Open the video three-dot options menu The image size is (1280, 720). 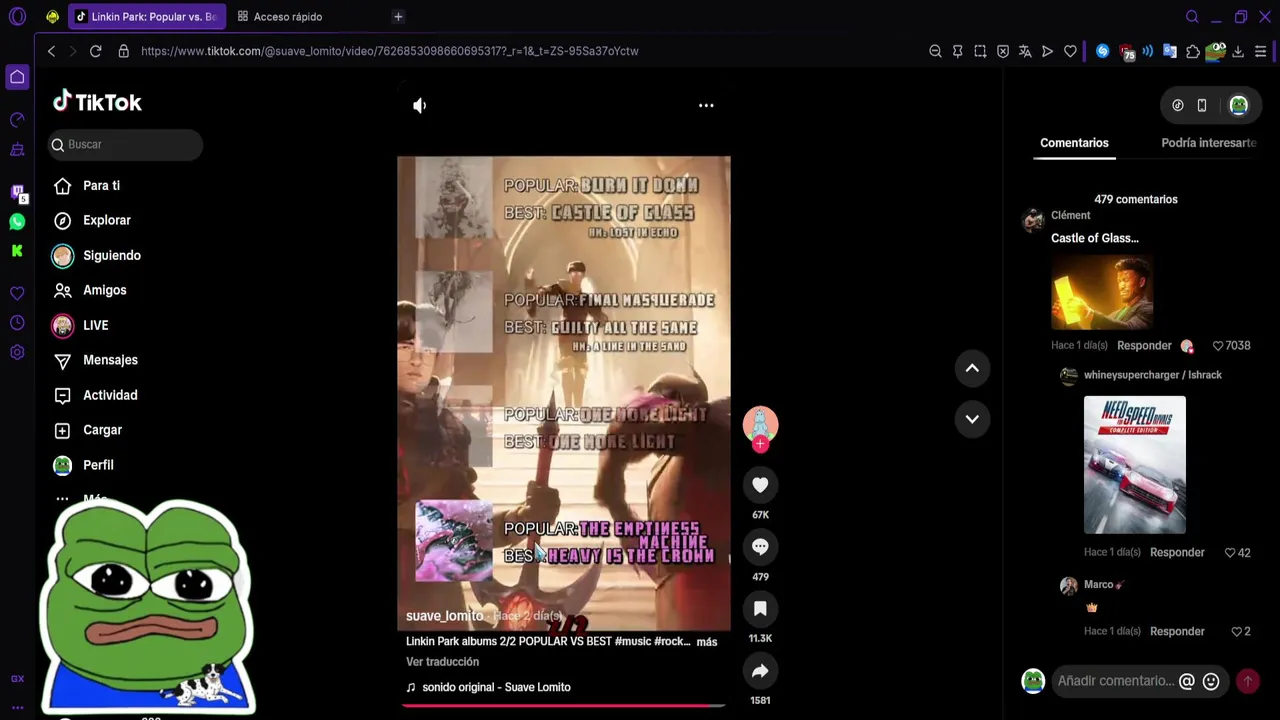coord(706,105)
